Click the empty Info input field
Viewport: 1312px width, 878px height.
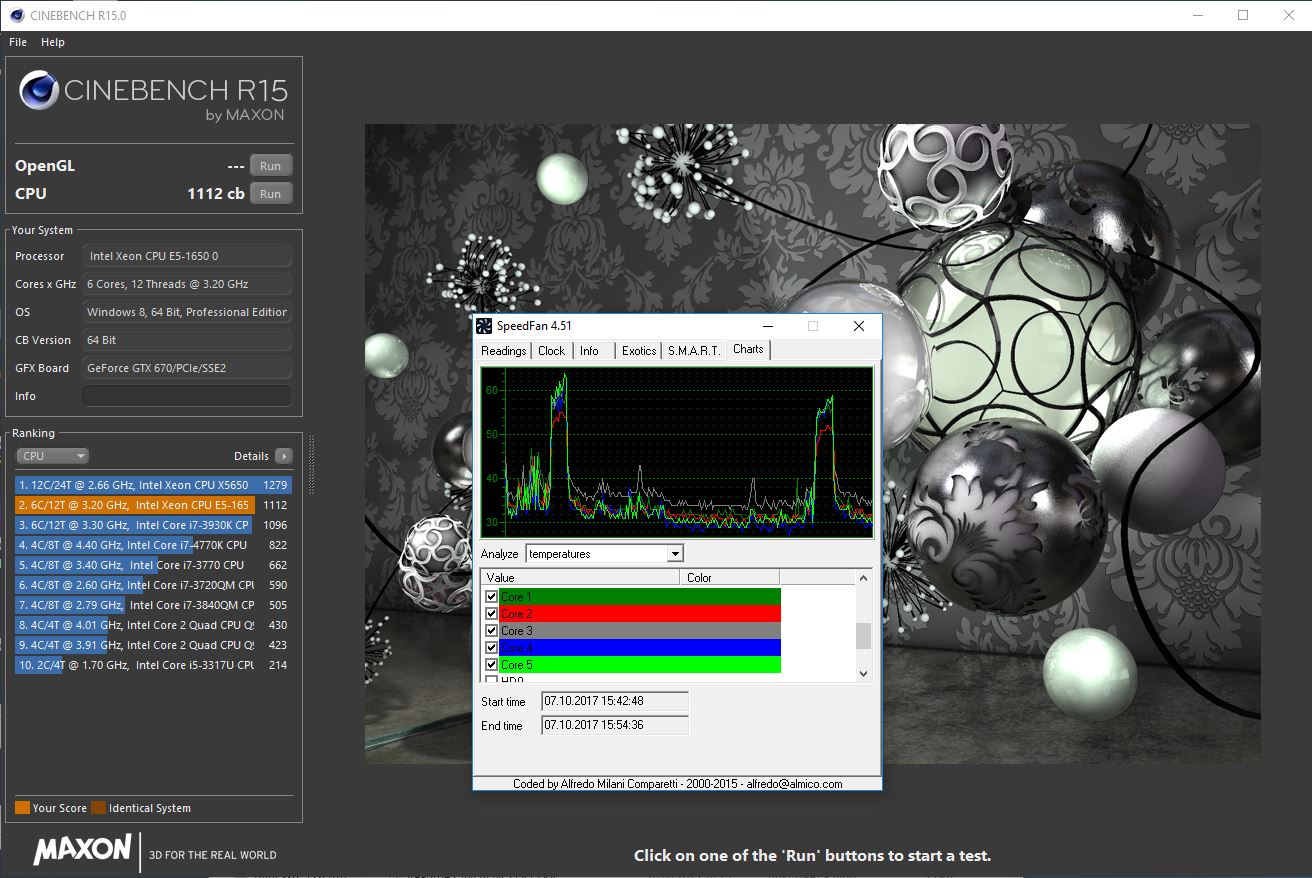(187, 396)
